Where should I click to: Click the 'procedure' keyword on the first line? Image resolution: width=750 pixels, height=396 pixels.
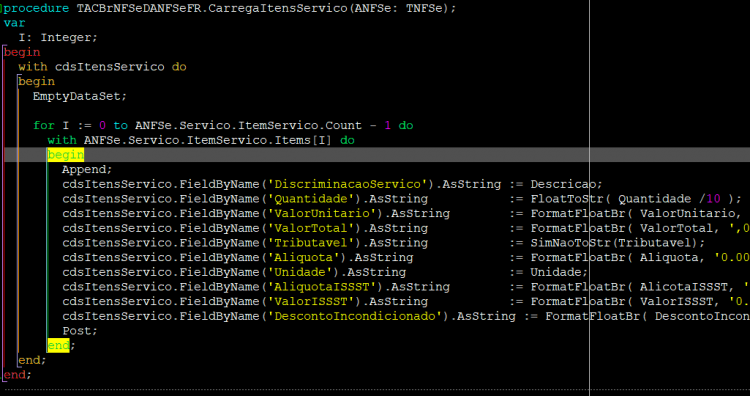(37, 8)
